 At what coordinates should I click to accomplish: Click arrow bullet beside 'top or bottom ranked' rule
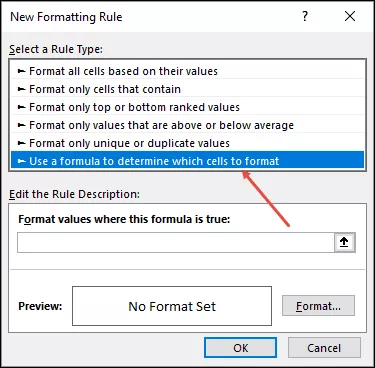coord(21,107)
